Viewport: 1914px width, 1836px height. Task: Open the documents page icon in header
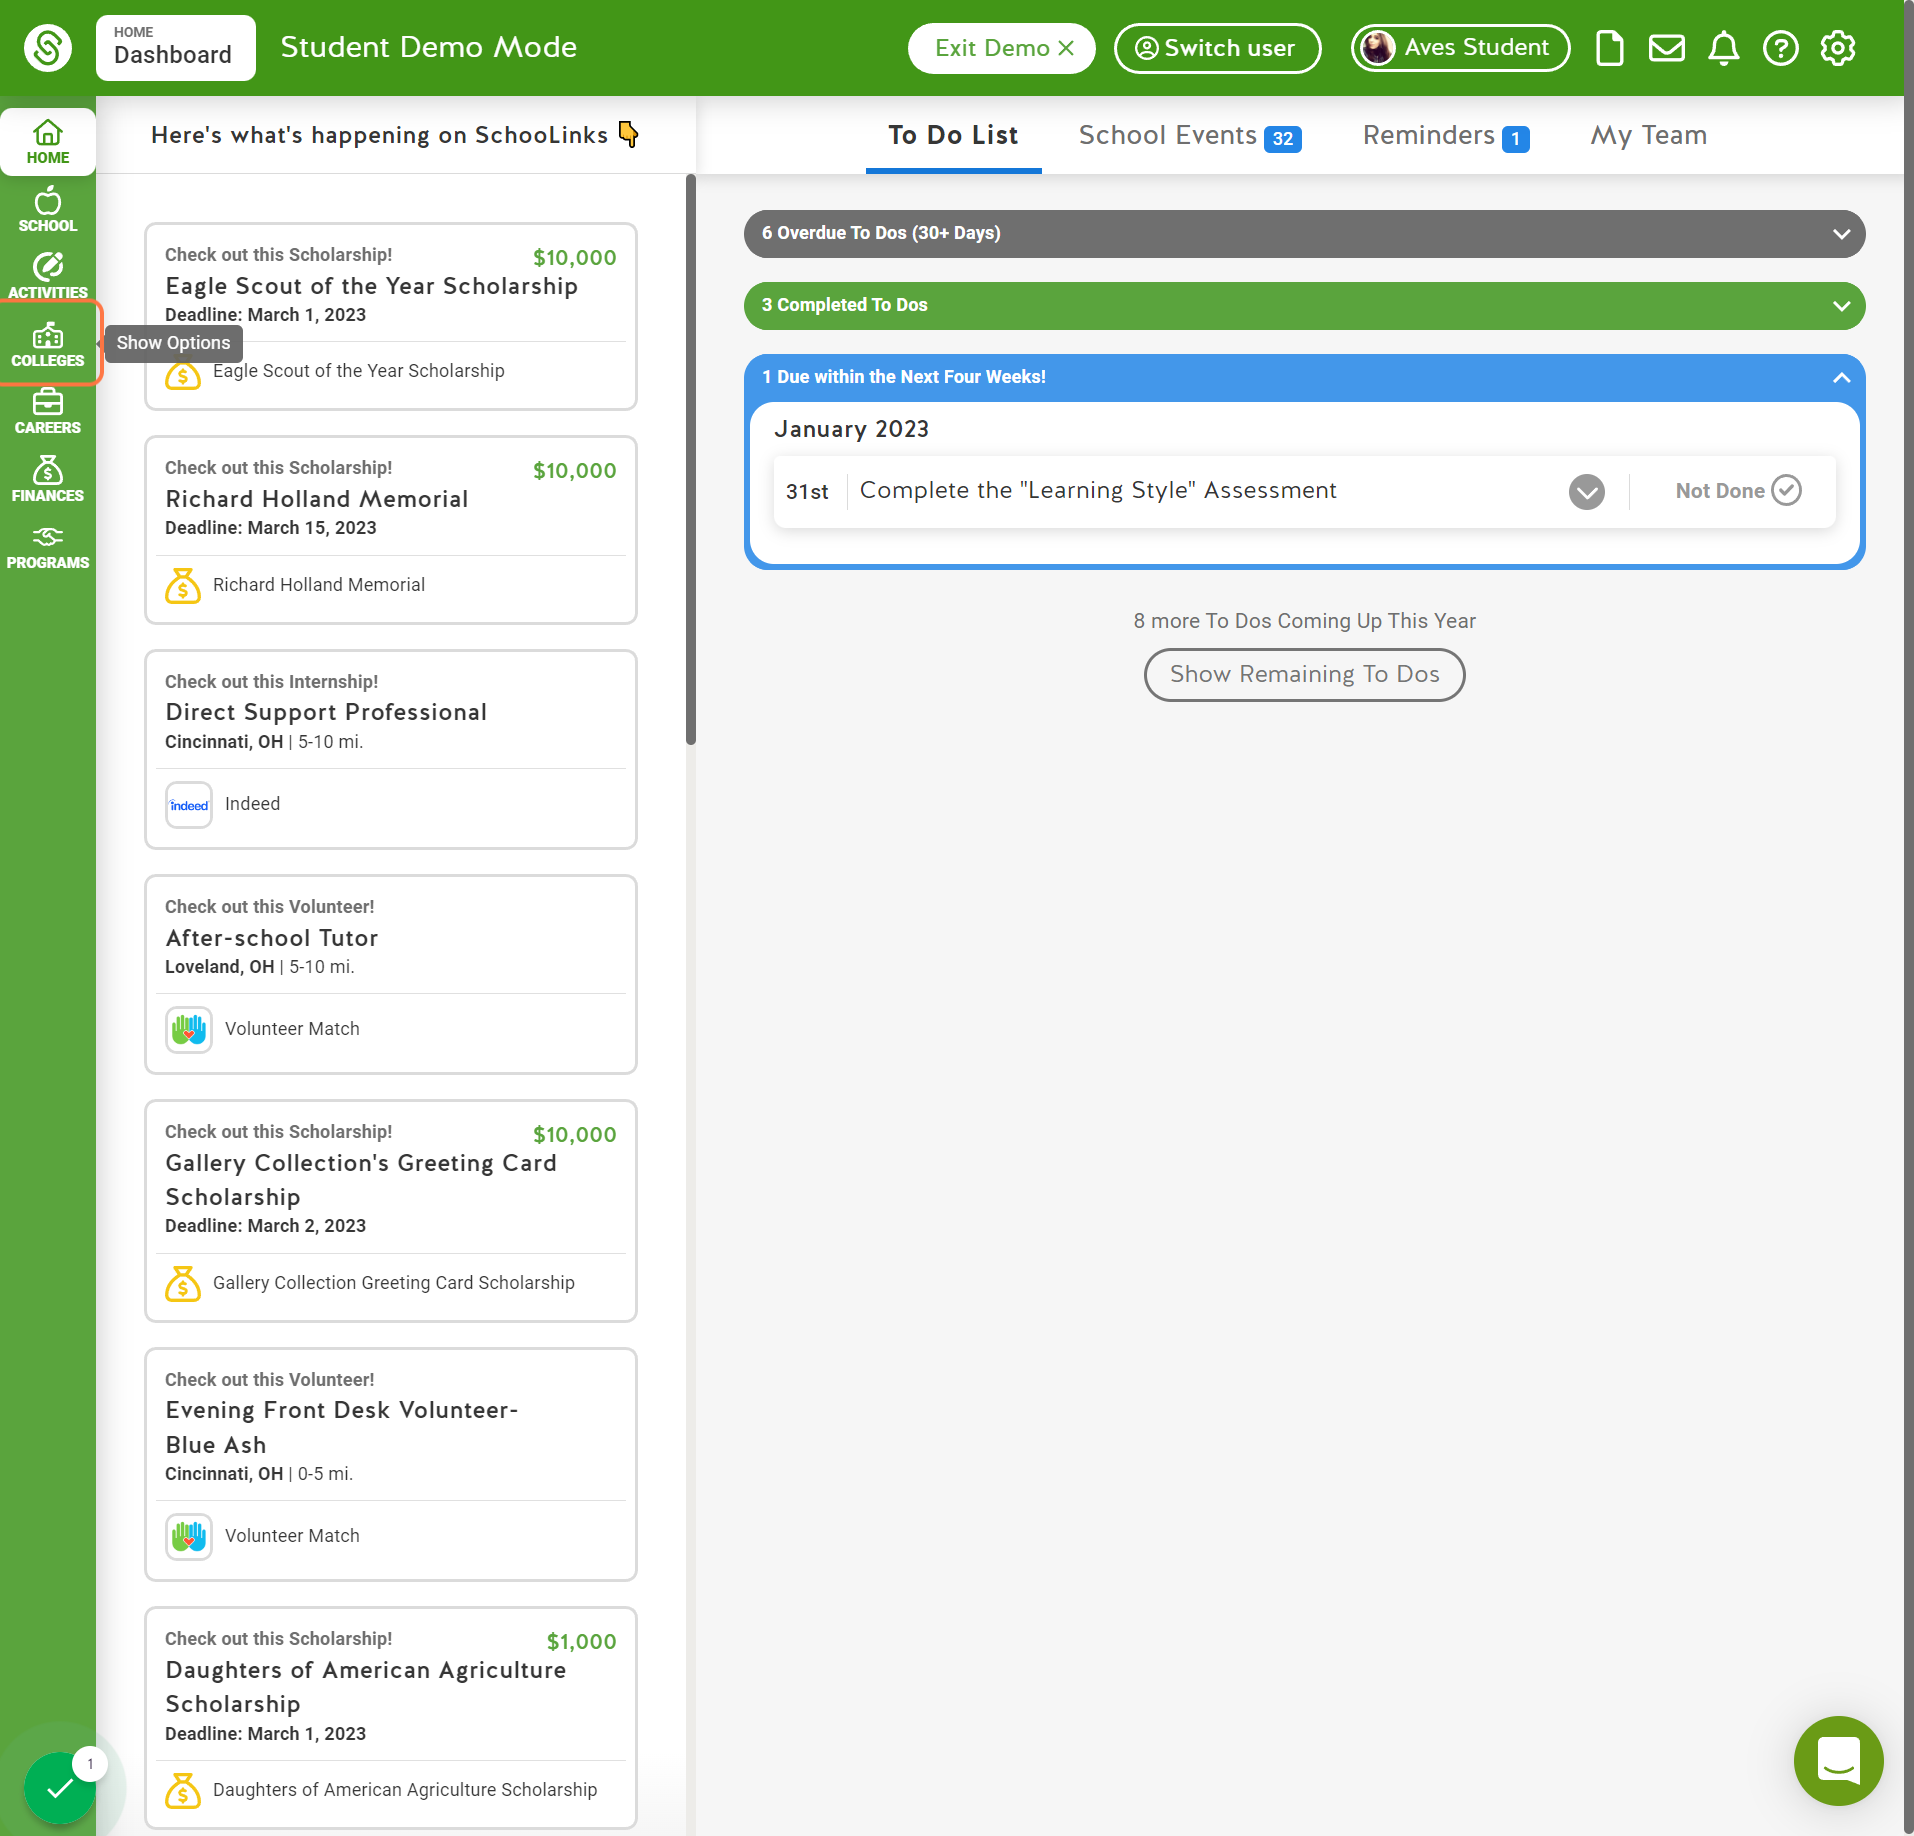click(x=1609, y=48)
